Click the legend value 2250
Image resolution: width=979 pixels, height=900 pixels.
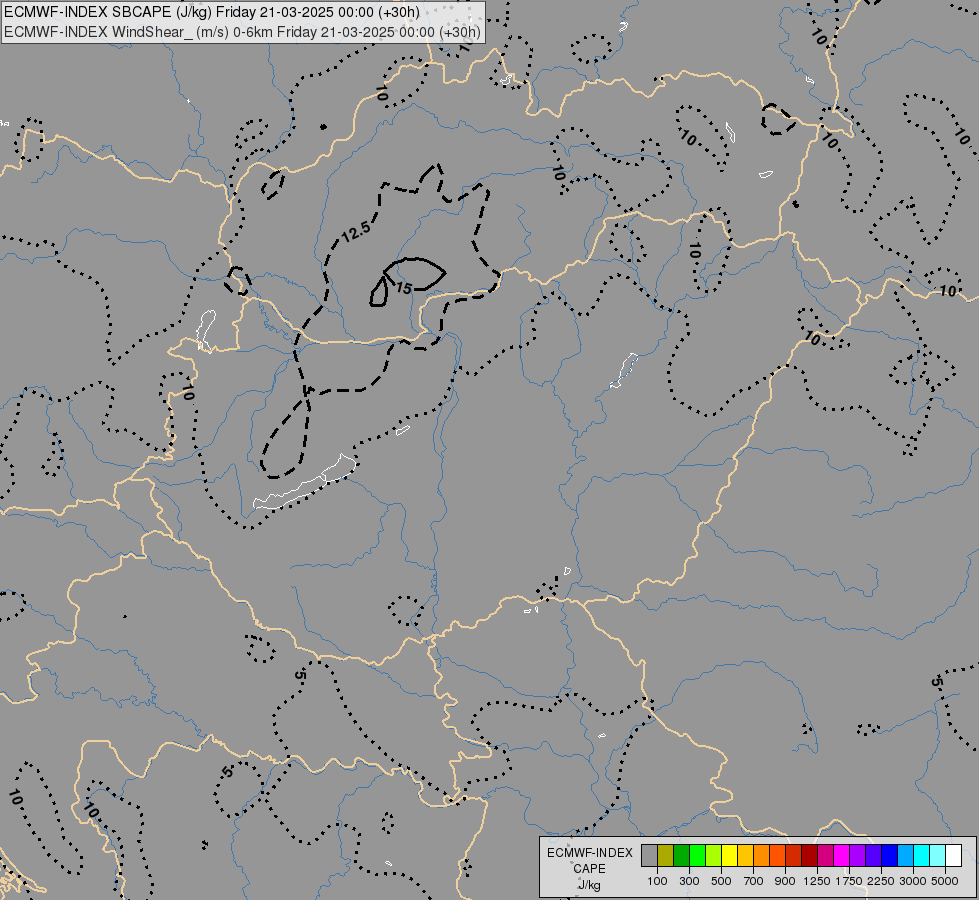(881, 881)
